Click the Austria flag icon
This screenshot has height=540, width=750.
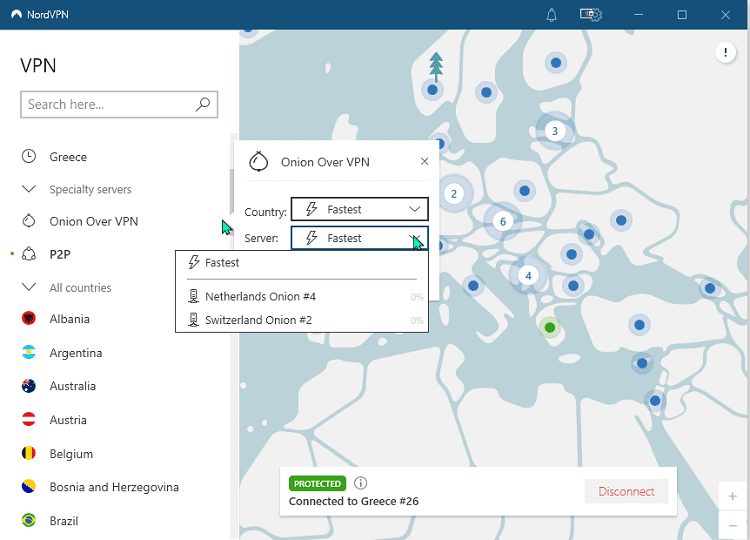[29, 419]
